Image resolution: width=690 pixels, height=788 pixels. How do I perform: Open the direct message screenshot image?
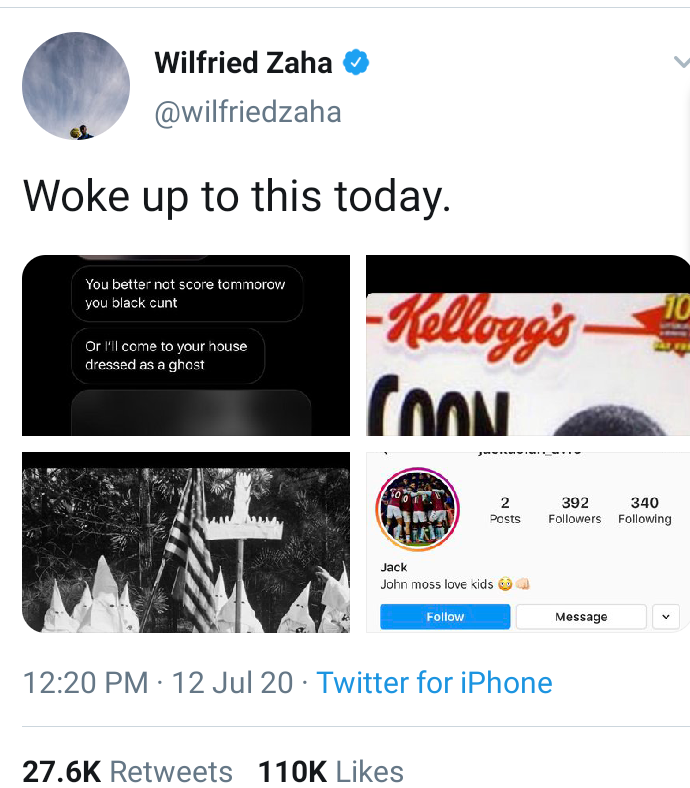(x=186, y=345)
